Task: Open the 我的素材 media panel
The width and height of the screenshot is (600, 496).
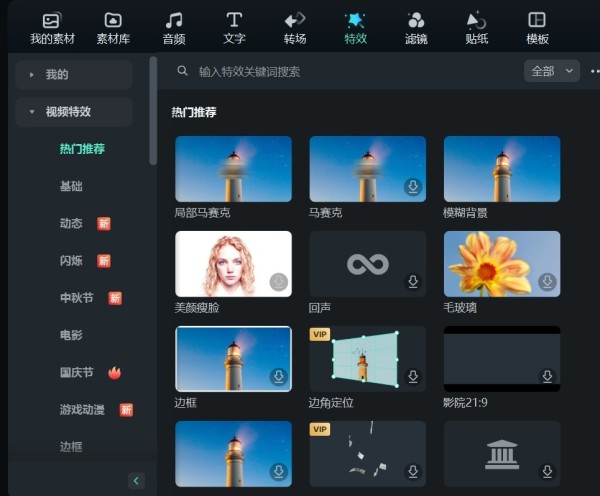Action: (52, 29)
